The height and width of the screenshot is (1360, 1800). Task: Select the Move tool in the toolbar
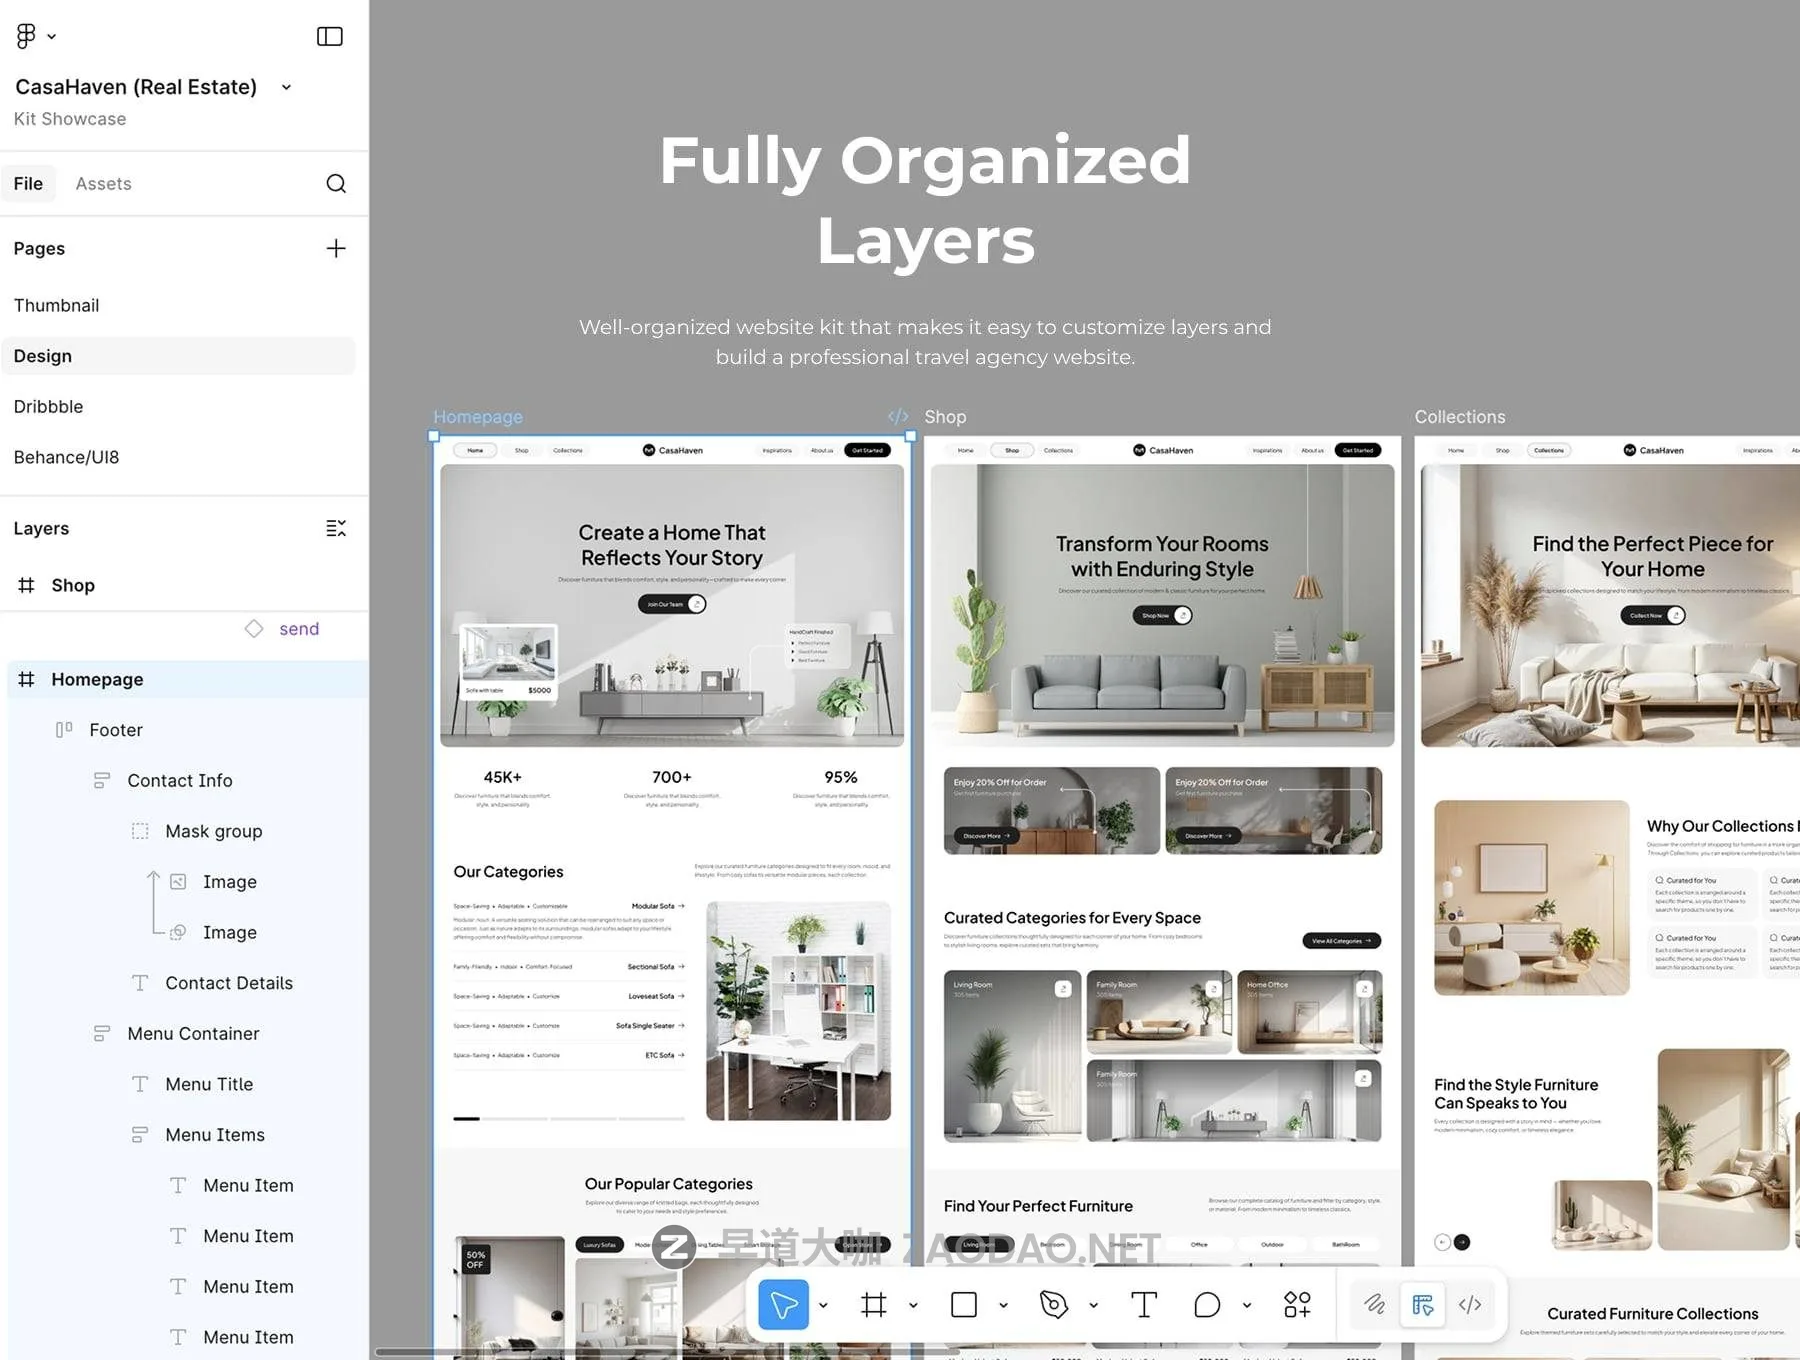coord(783,1305)
